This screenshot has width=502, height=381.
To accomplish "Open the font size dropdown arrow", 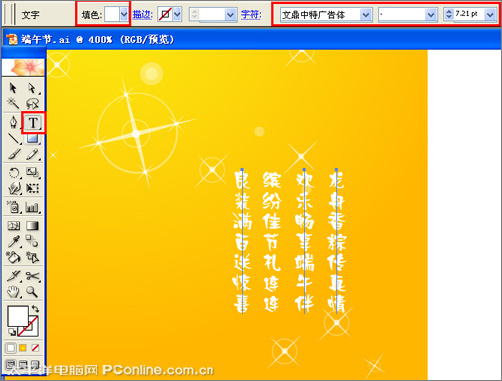I will 490,15.
